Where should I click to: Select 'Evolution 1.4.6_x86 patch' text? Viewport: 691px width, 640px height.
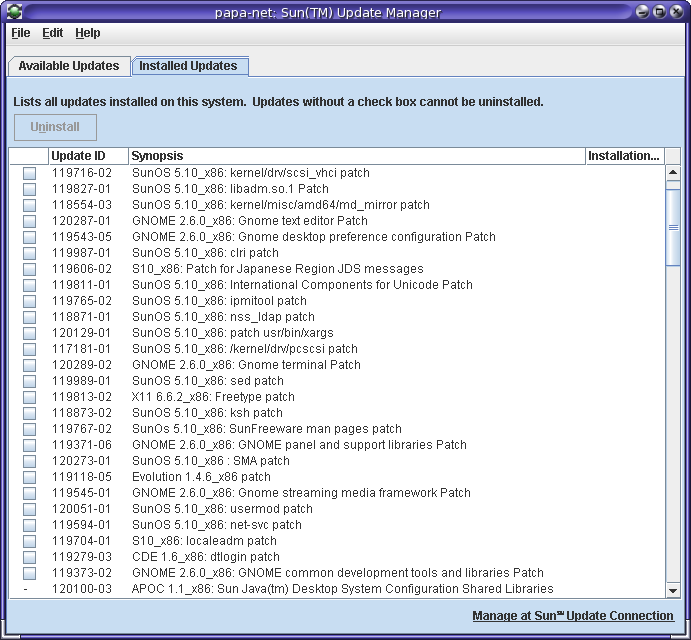coord(201,477)
